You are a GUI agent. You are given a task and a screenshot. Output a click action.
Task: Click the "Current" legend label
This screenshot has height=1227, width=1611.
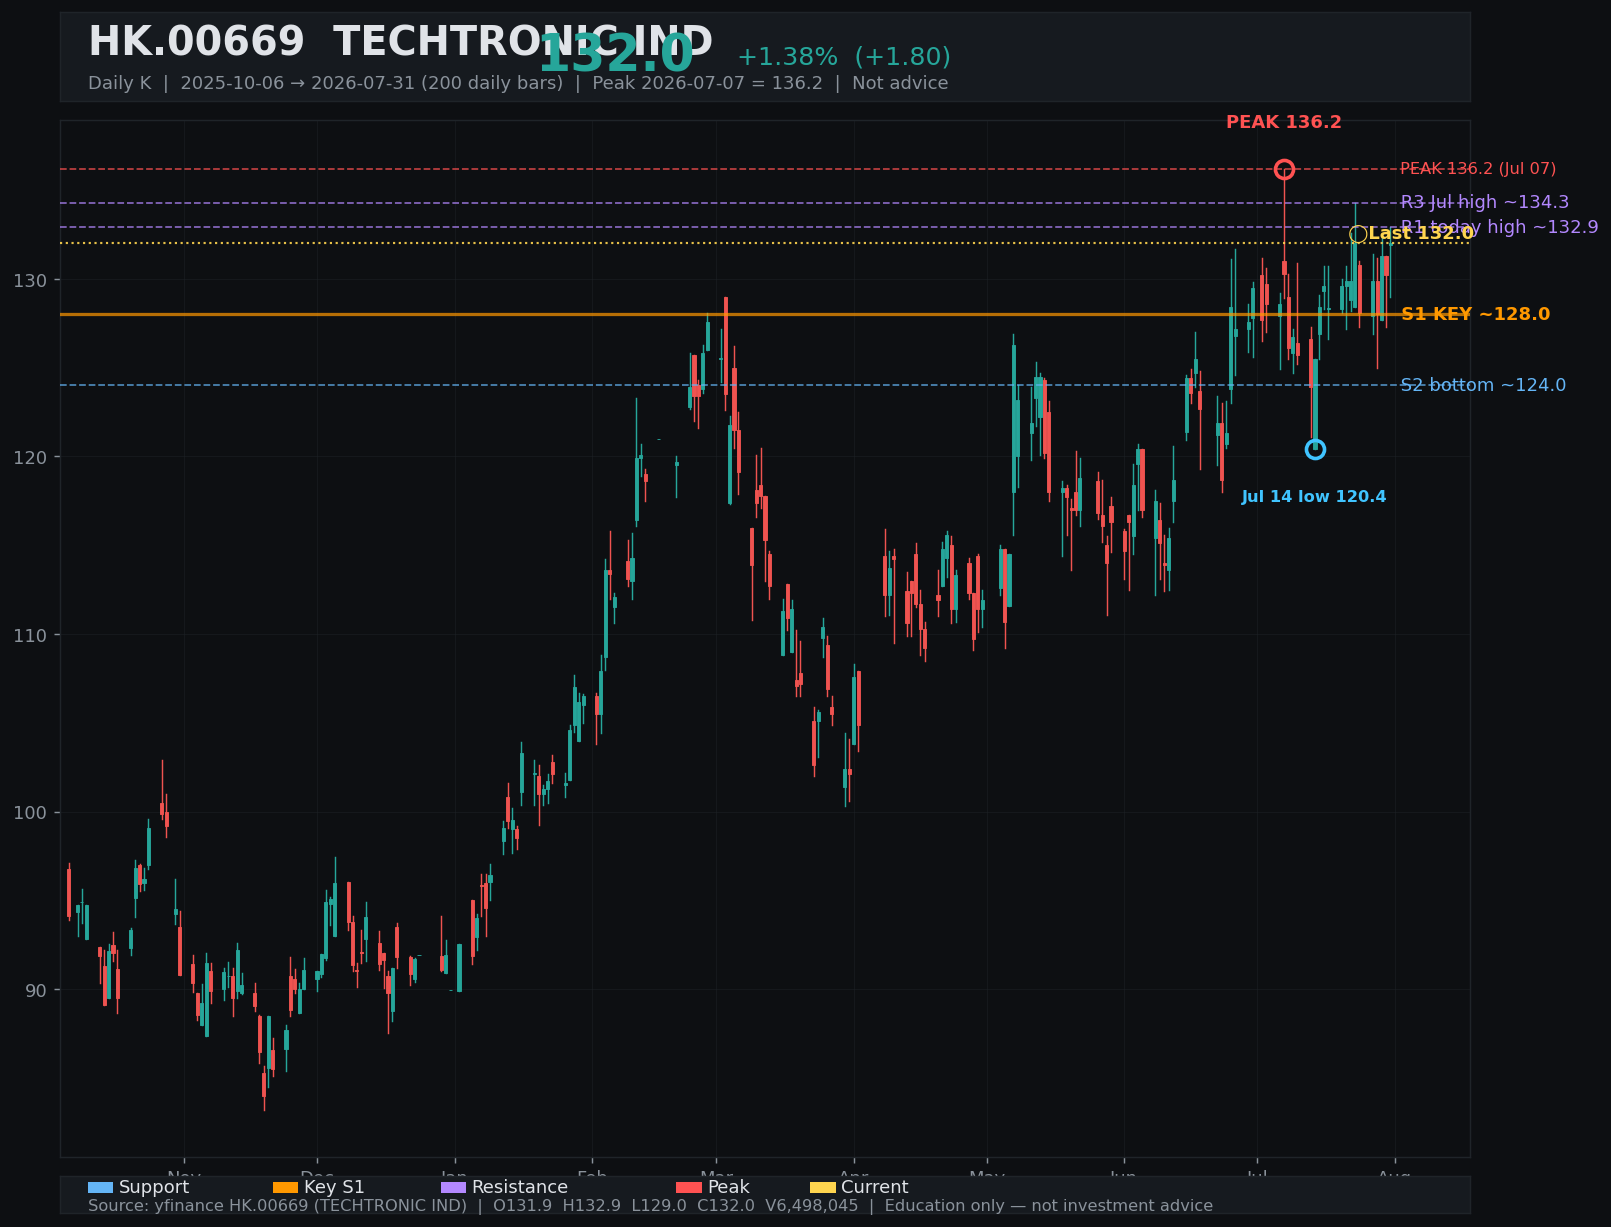pyautogui.click(x=875, y=1187)
